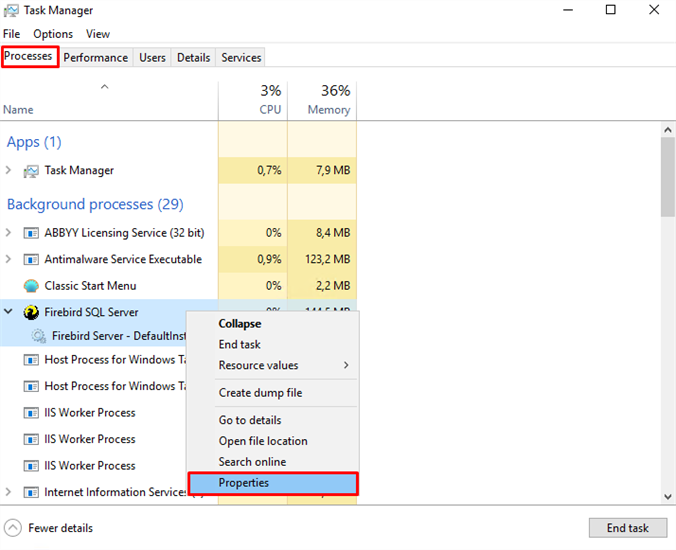Click the Internet Information Services icon
The width and height of the screenshot is (676, 550).
31,492
